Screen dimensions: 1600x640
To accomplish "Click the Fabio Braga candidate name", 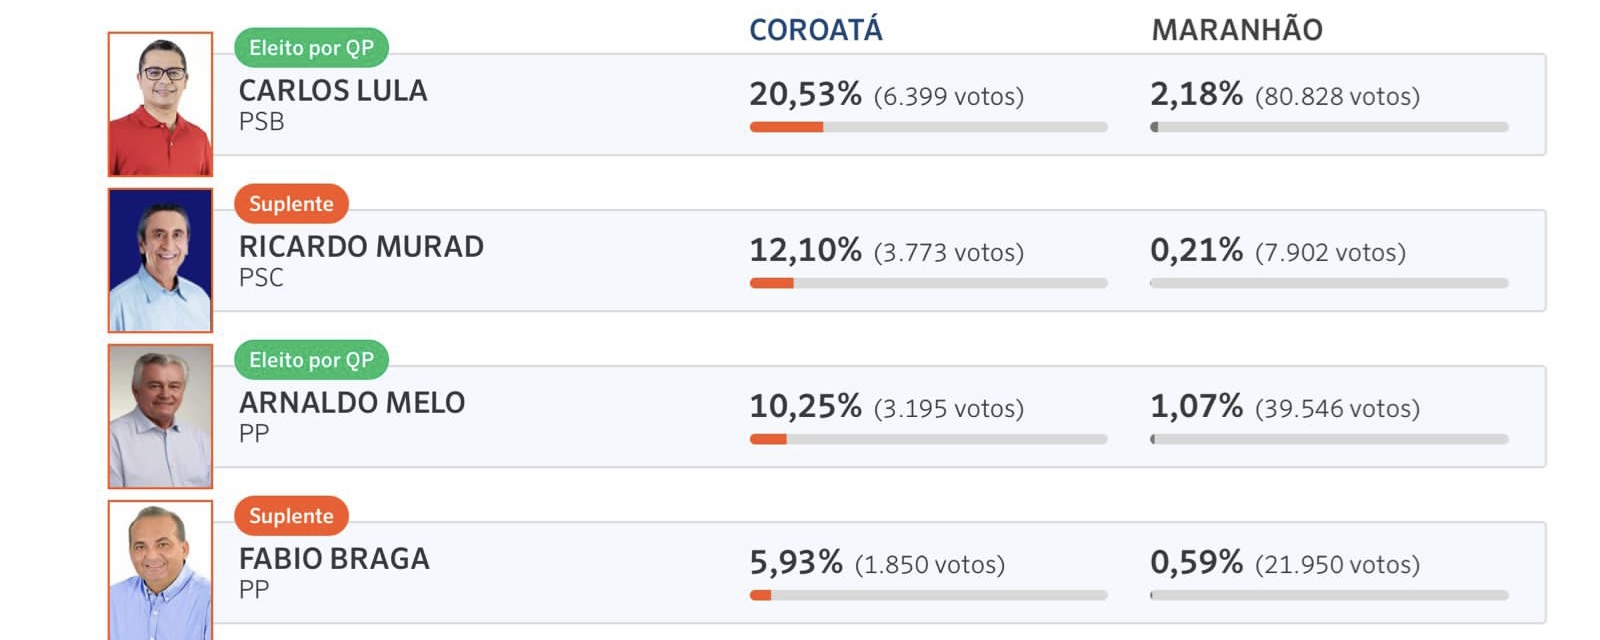I will click(334, 559).
